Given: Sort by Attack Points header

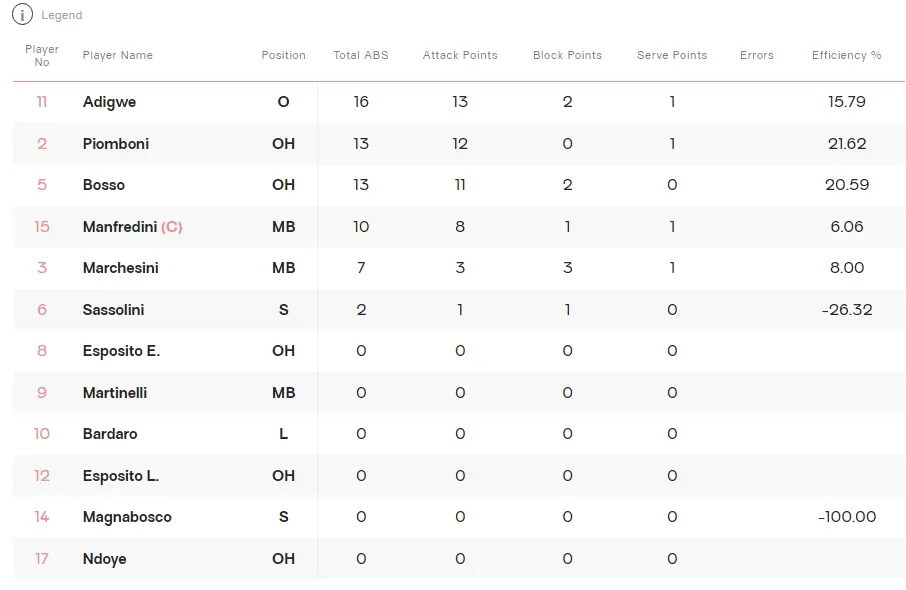Looking at the screenshot, I should 460,55.
